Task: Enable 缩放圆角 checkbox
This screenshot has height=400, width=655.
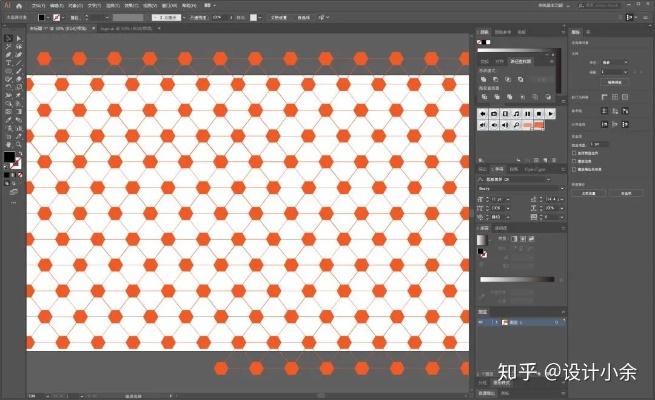Action: click(574, 161)
